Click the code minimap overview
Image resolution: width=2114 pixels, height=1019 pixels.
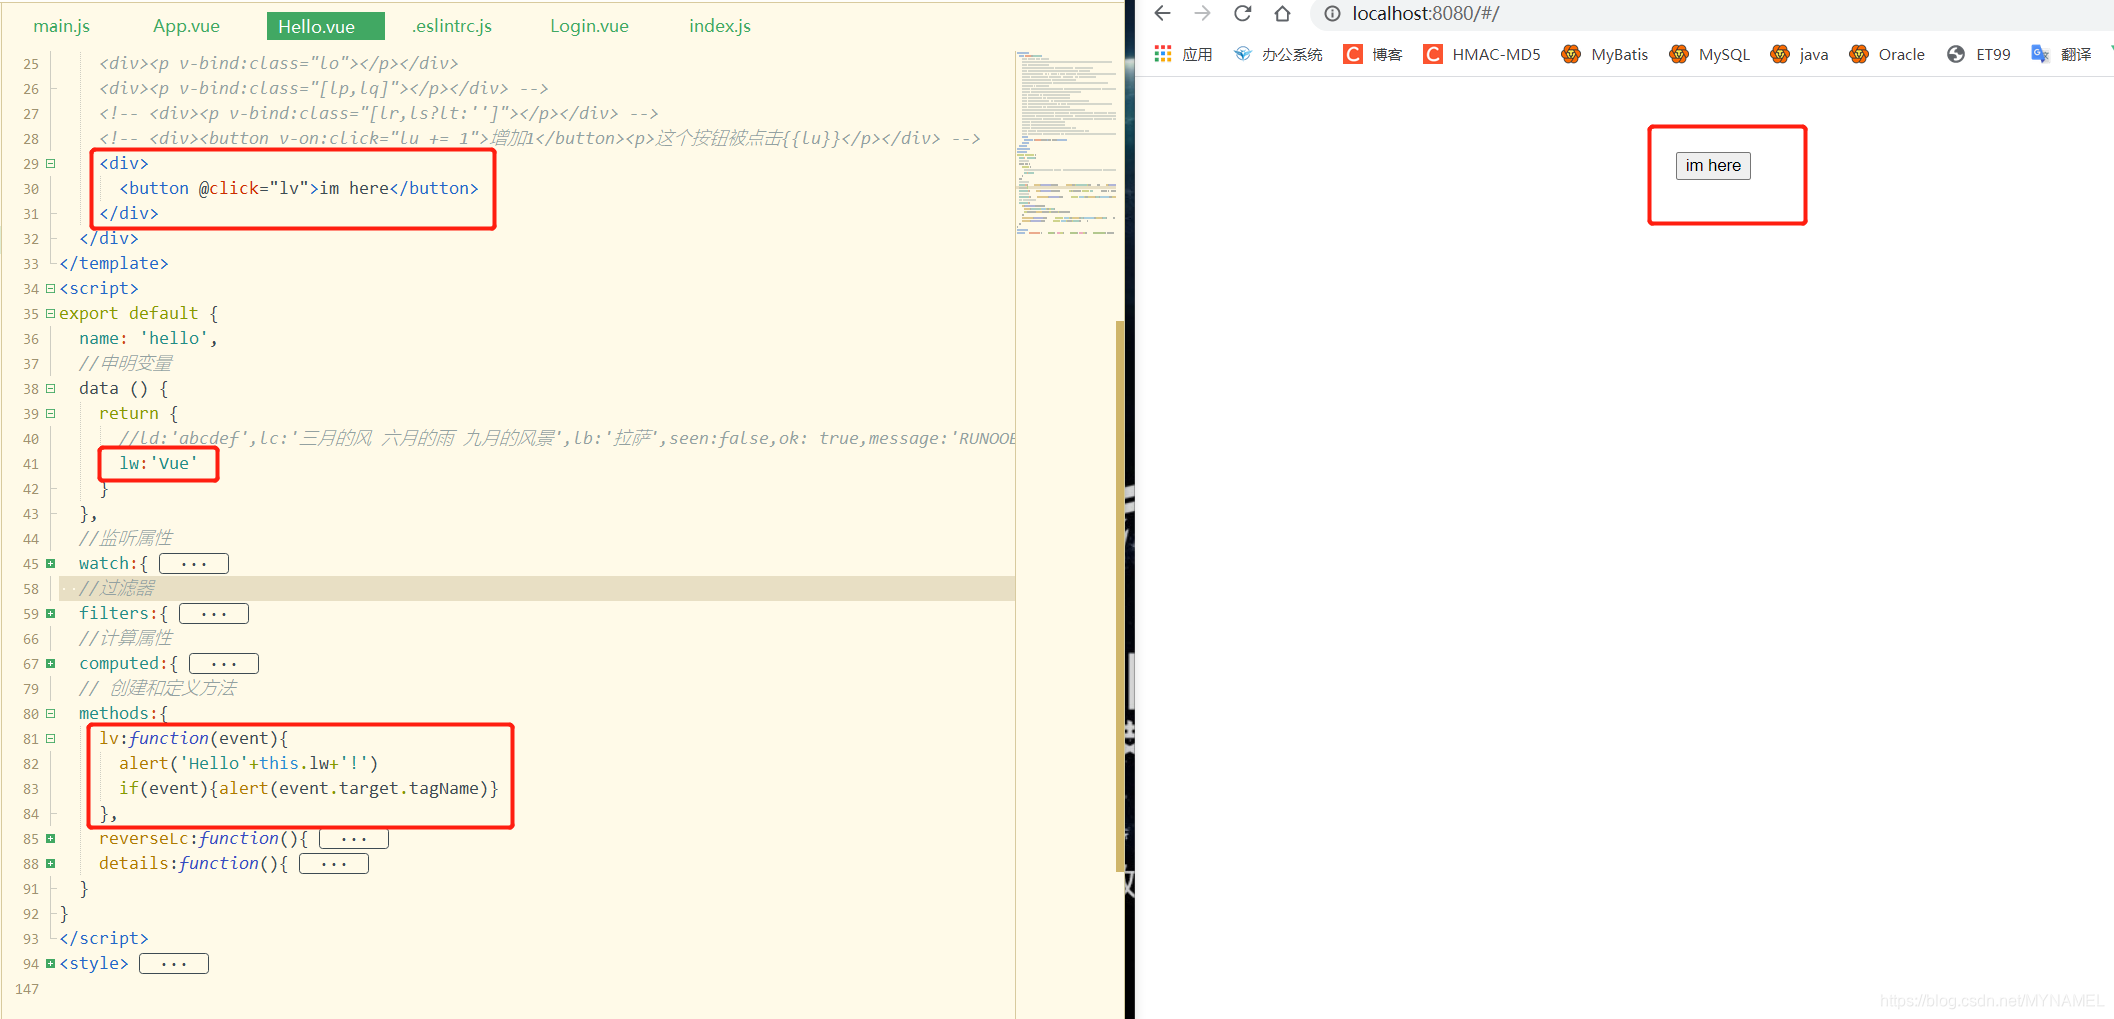[1066, 143]
